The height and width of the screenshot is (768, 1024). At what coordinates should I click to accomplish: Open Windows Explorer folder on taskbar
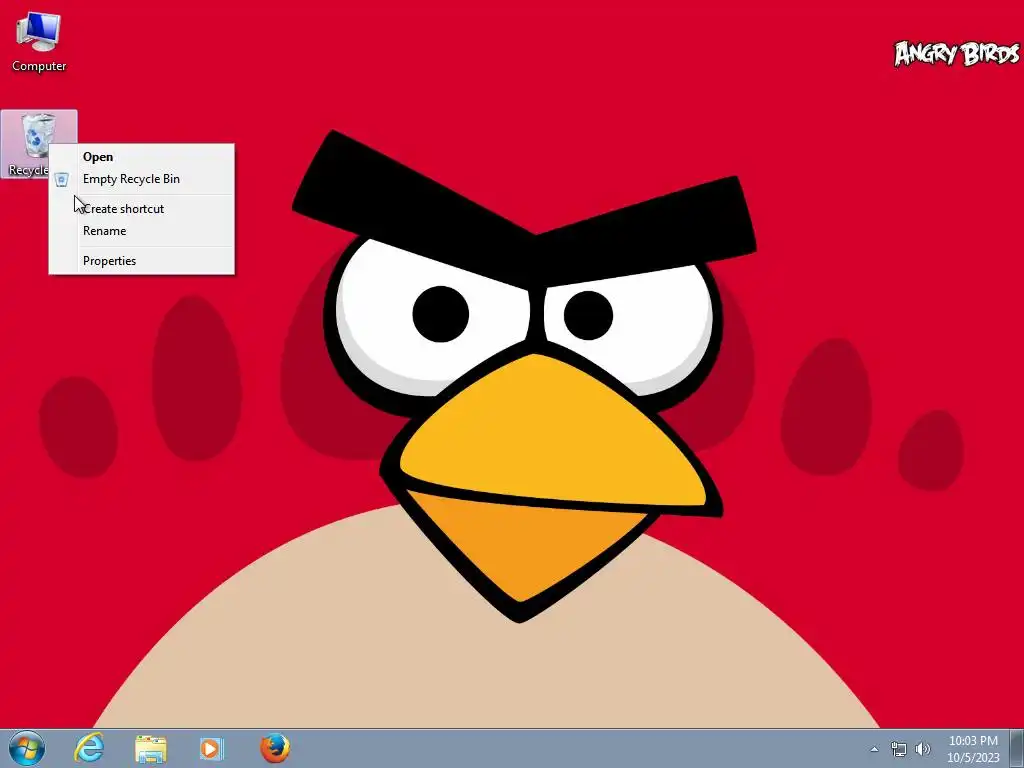[151, 748]
